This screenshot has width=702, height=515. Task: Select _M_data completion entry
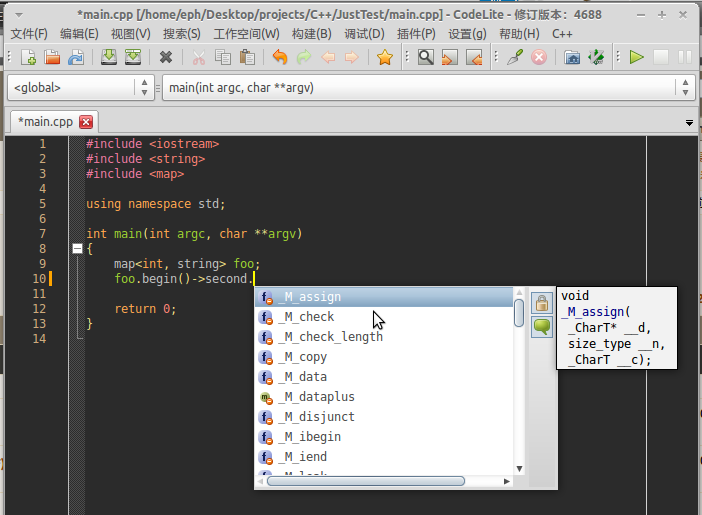(384, 377)
